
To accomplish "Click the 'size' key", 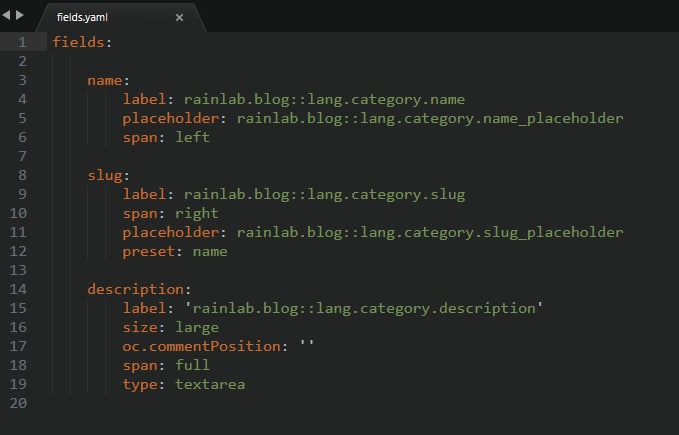I will (140, 327).
